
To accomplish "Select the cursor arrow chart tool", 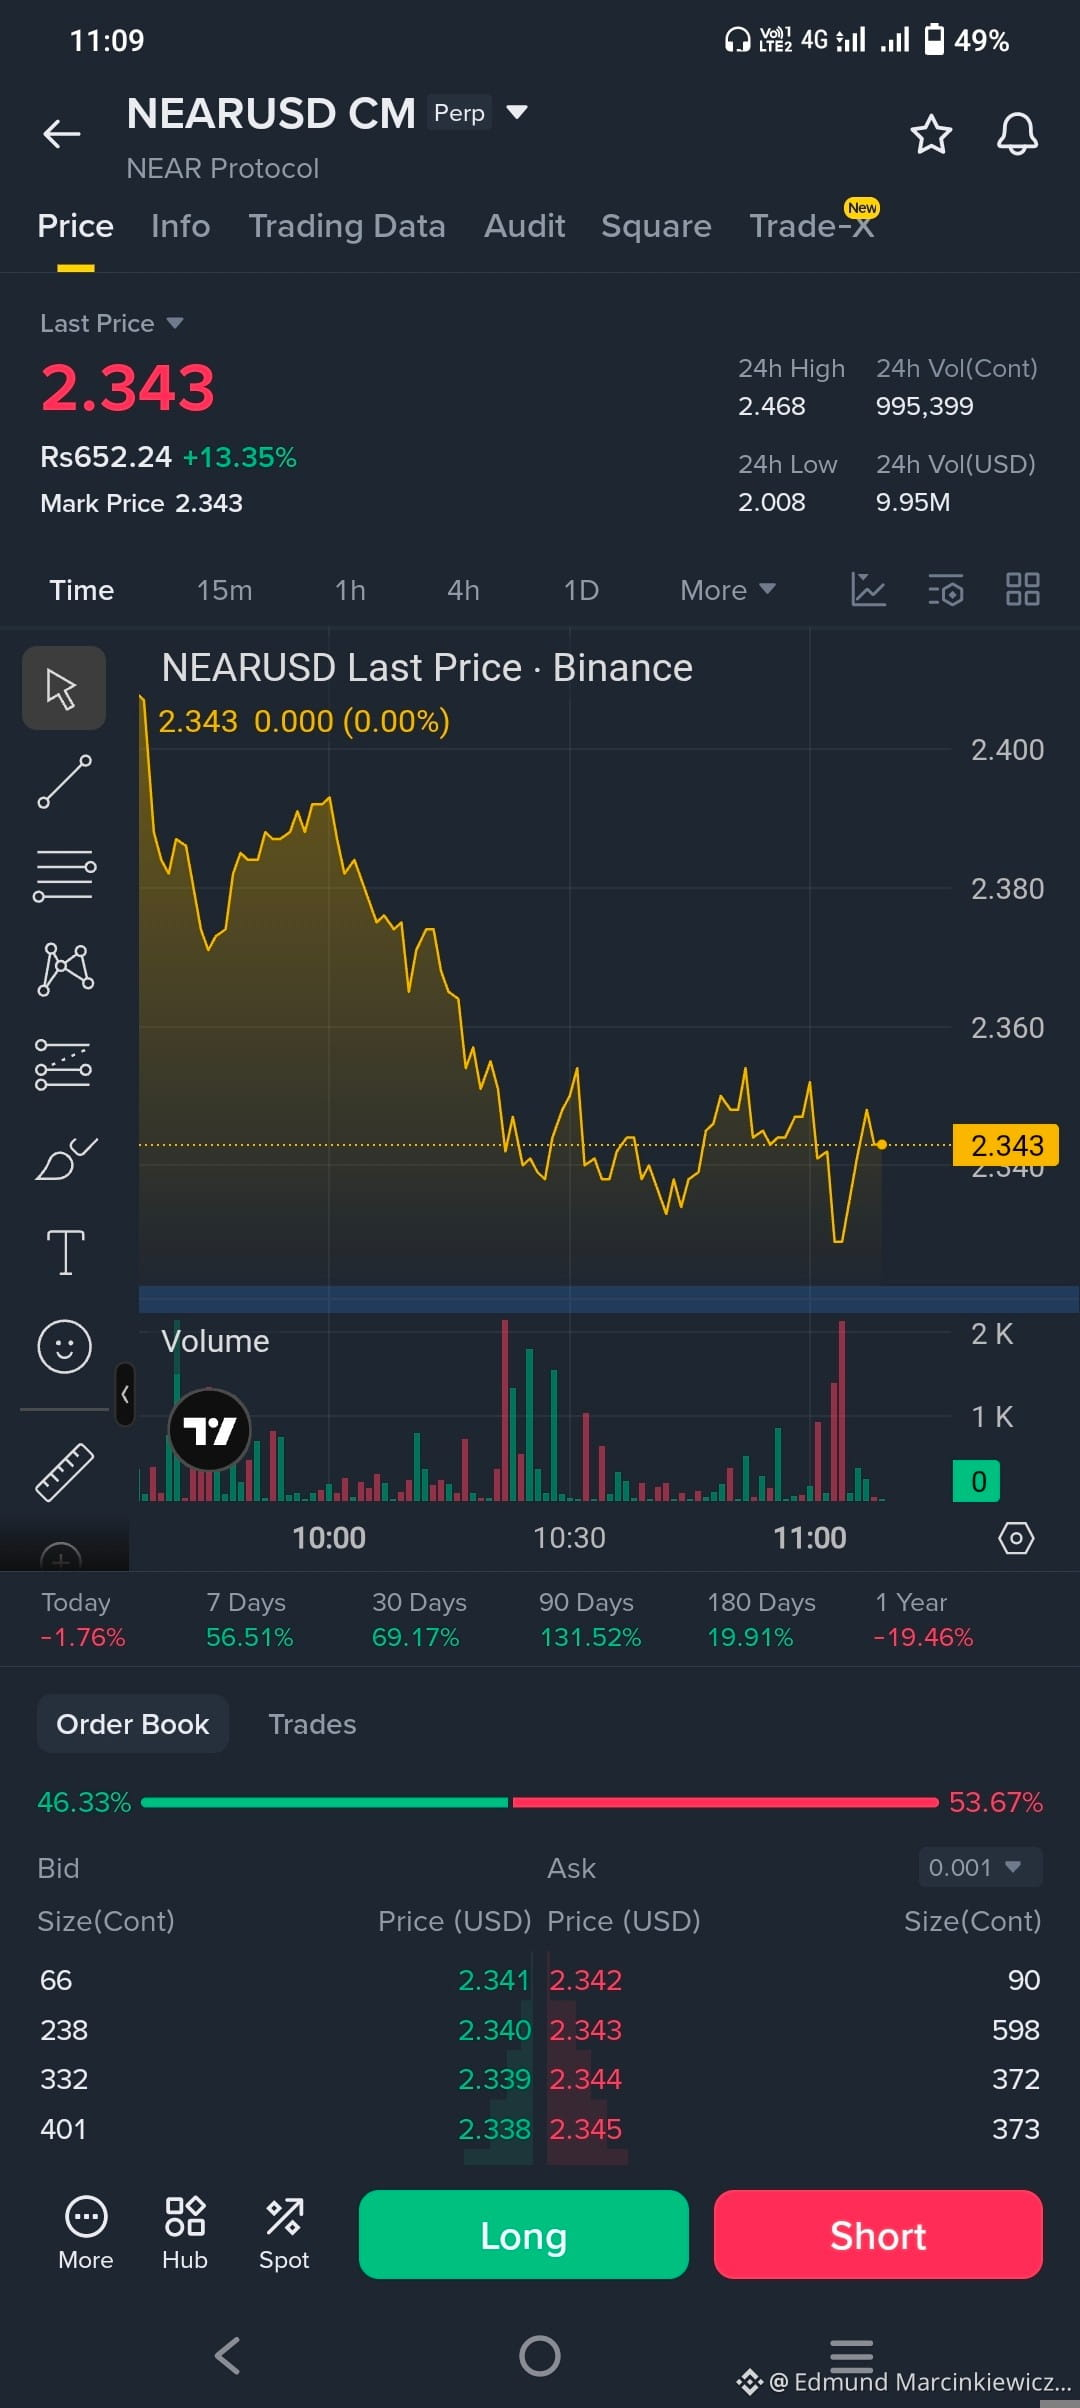I will click(64, 688).
